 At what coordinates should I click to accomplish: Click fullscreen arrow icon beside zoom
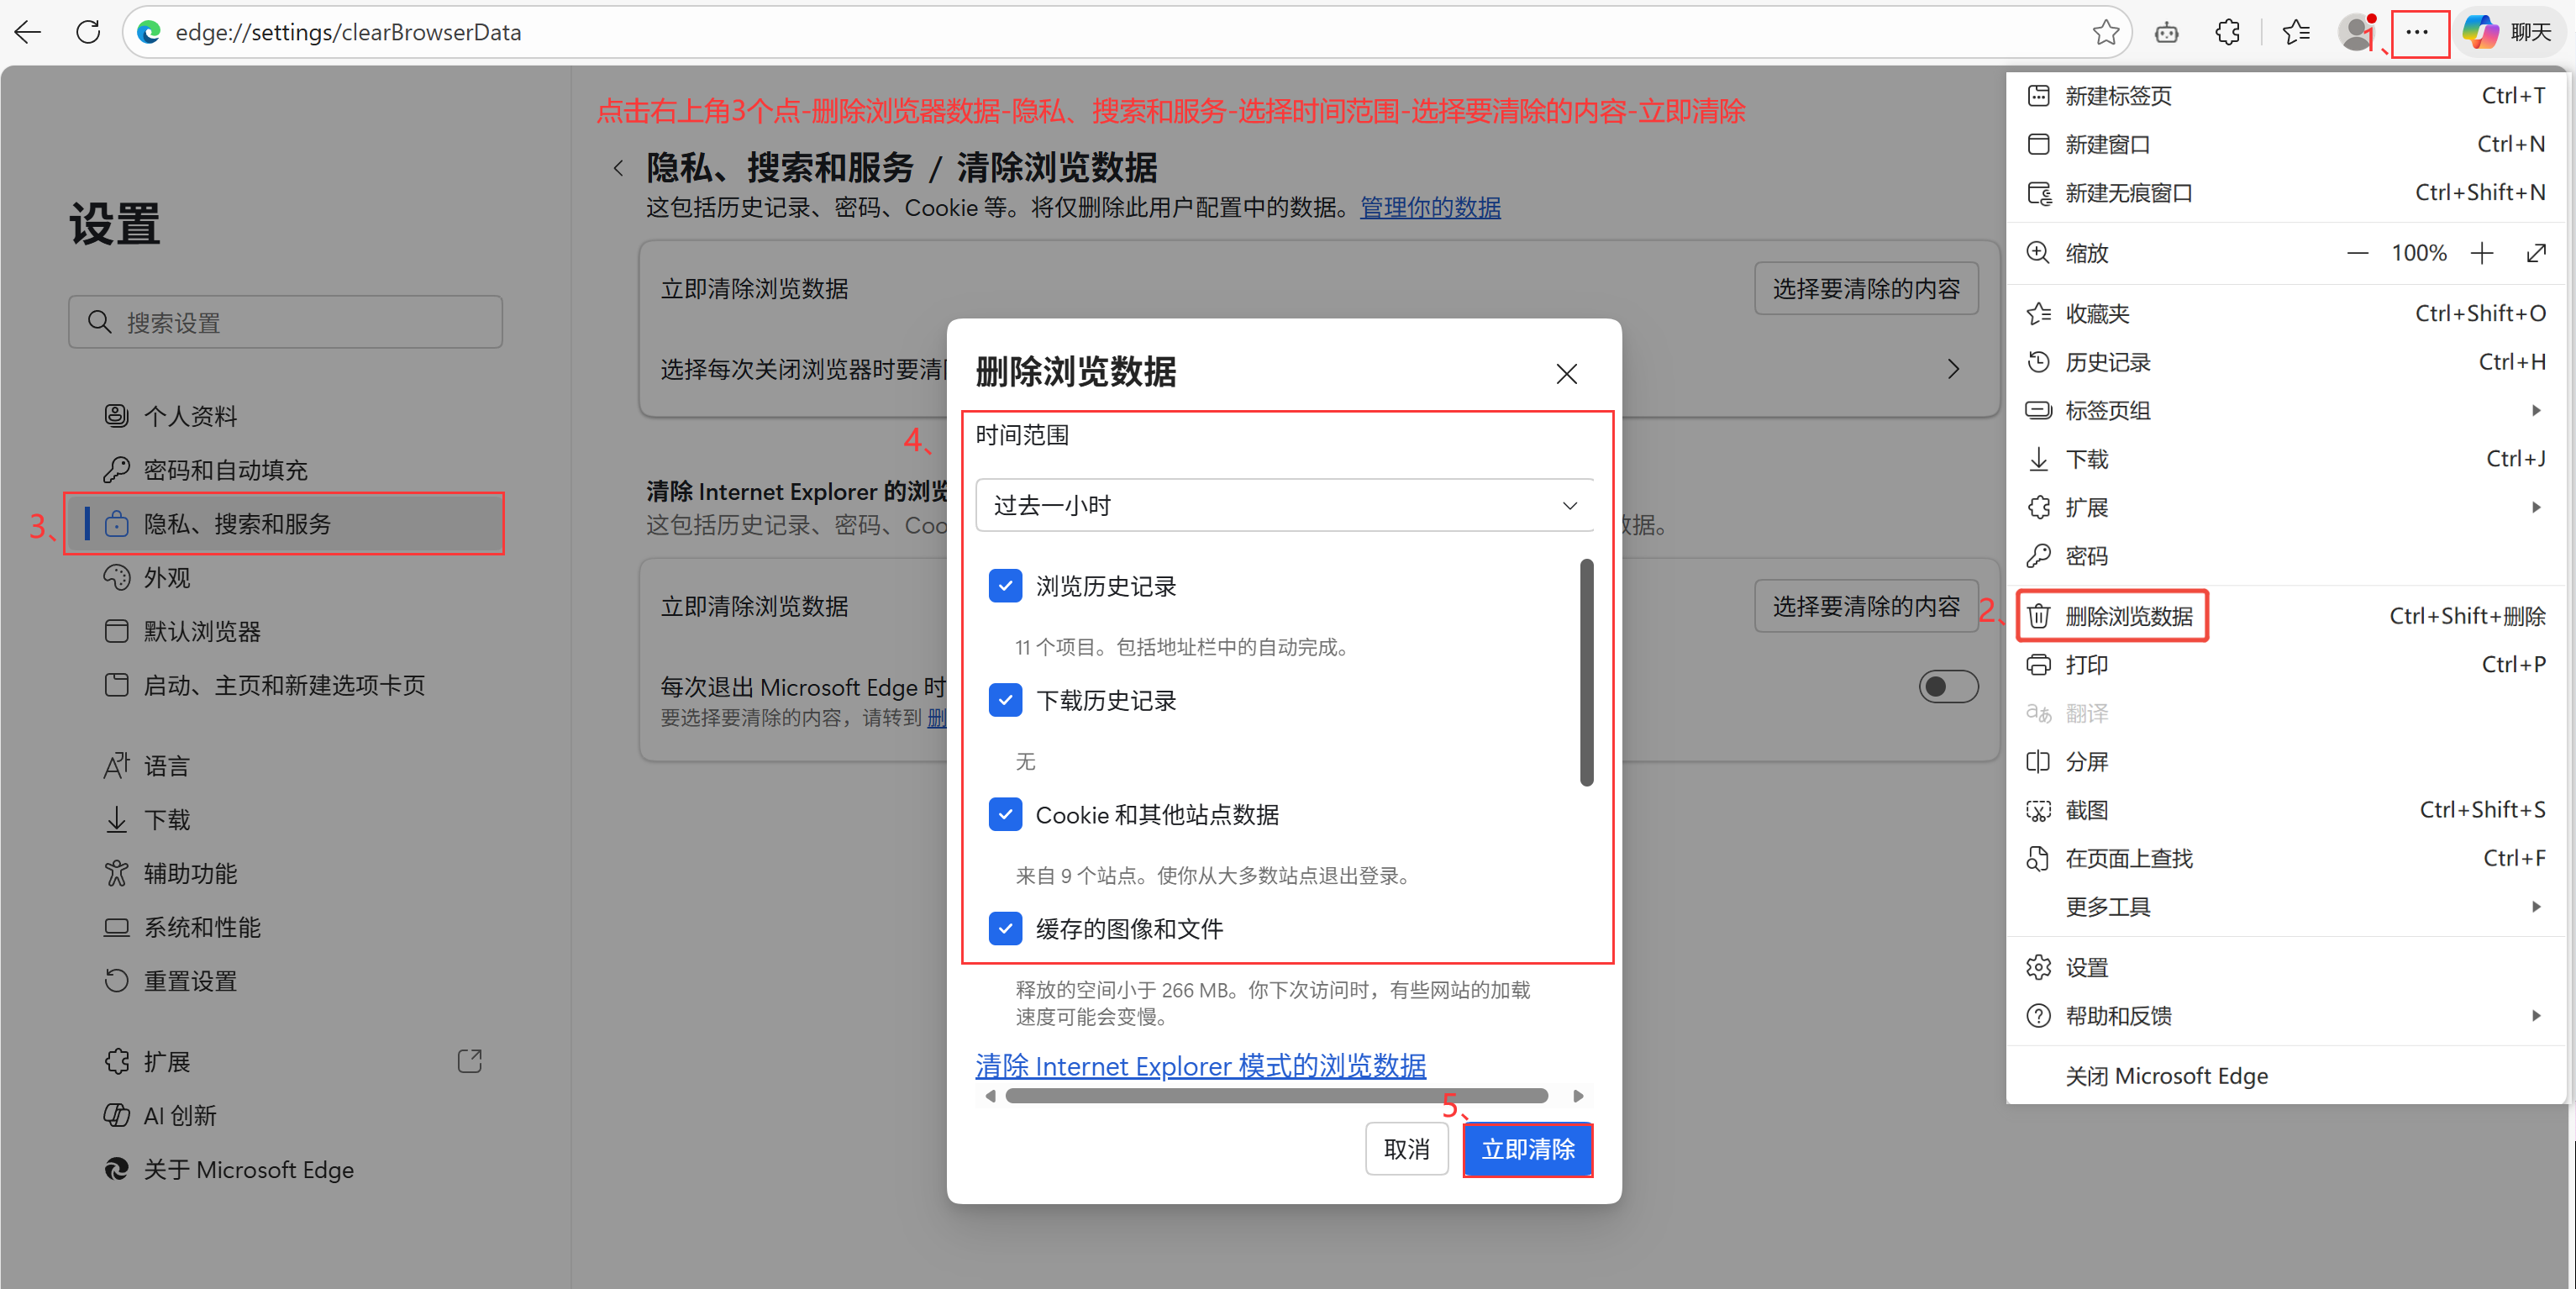pos(2535,253)
